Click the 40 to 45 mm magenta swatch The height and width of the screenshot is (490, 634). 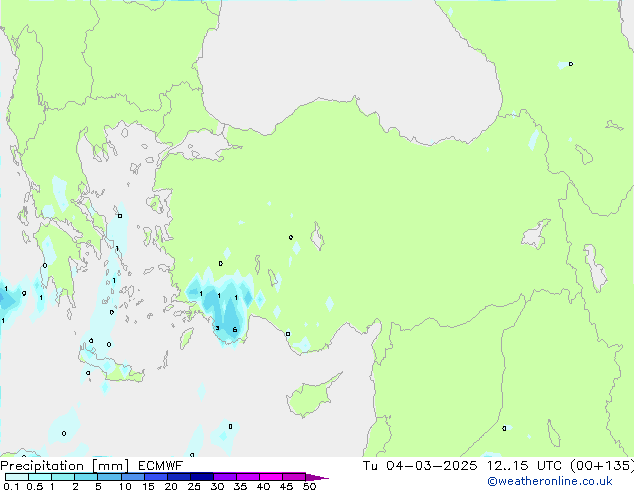(x=271, y=477)
